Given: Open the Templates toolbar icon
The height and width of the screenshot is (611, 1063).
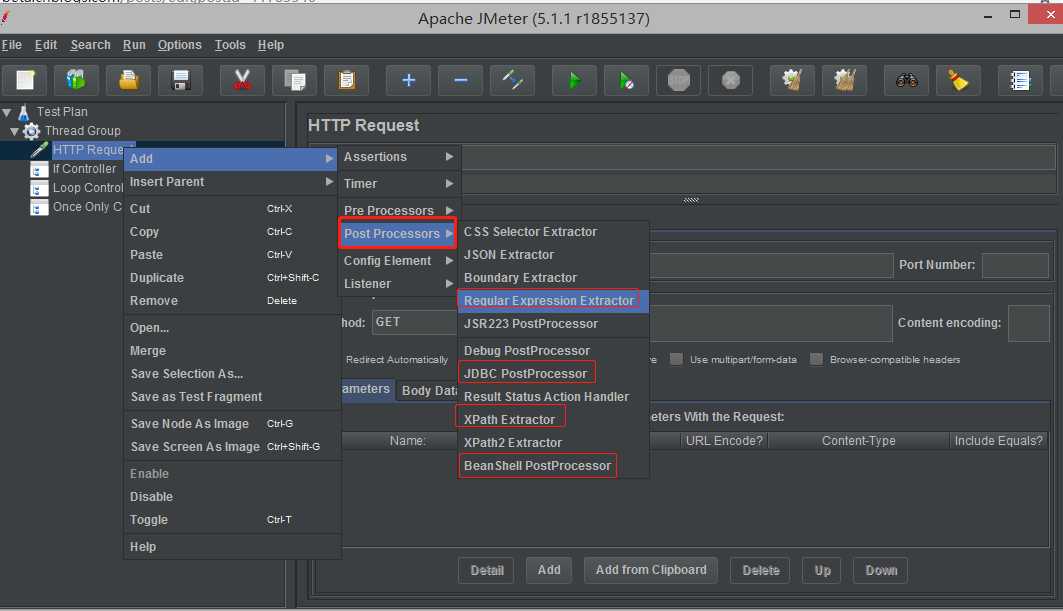Looking at the screenshot, I should point(76,80).
